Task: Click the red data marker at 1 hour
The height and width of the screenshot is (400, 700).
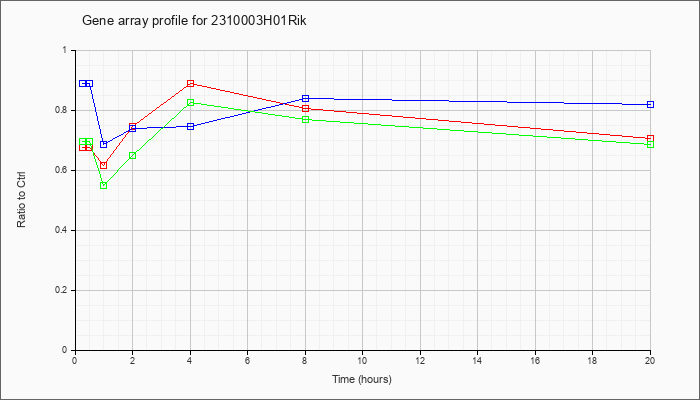Action: pyautogui.click(x=104, y=165)
